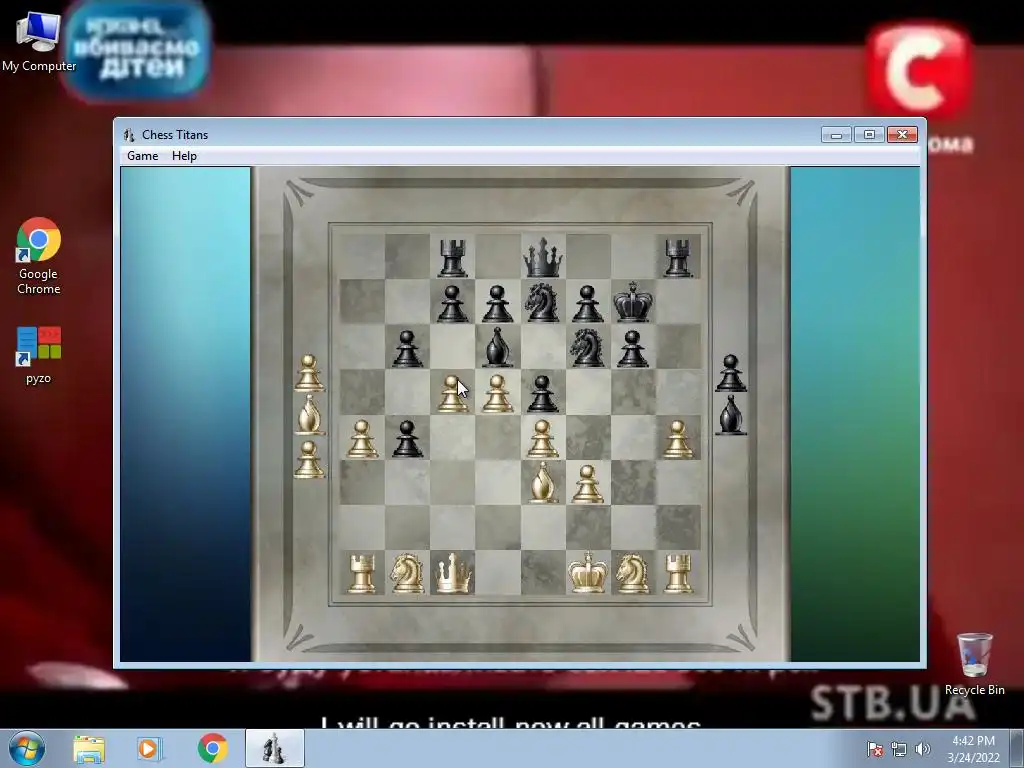Image resolution: width=1024 pixels, height=768 pixels.
Task: Select the Google Chrome desktop shortcut
Action: point(39,256)
